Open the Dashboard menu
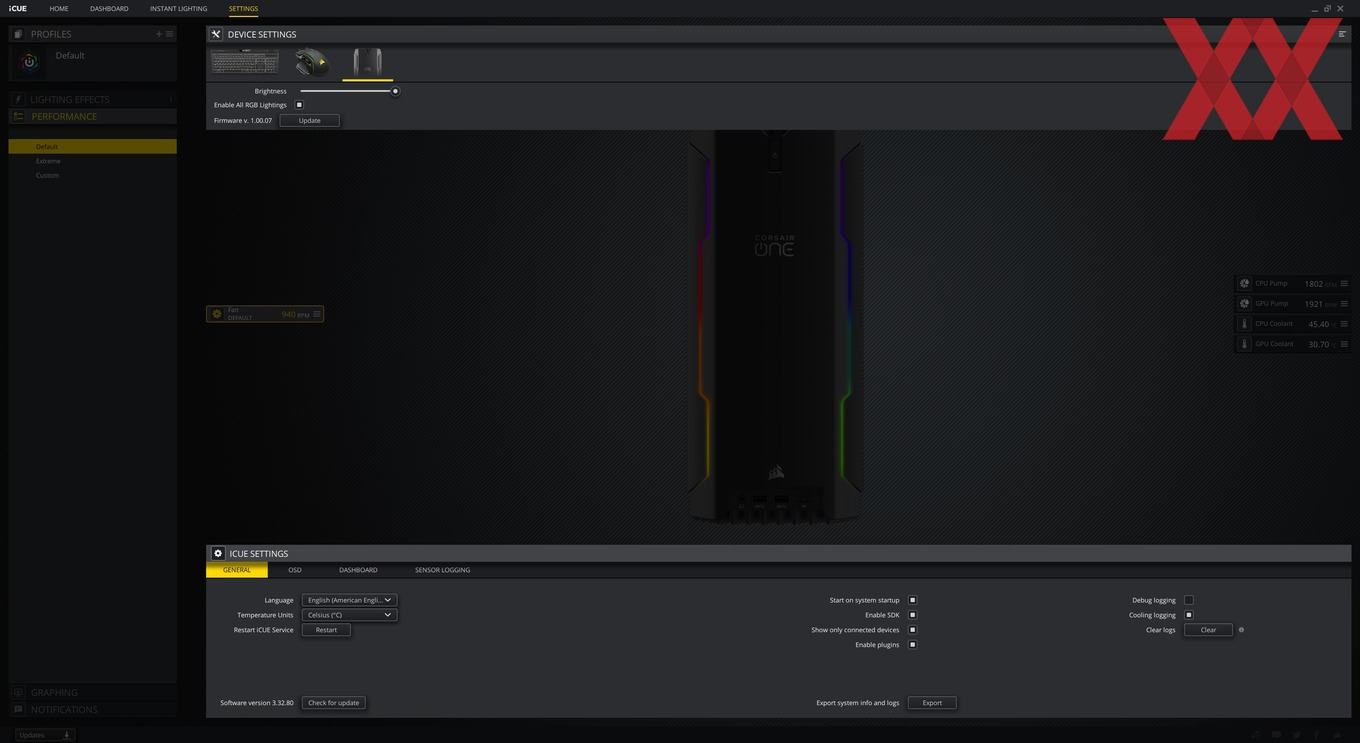The width and height of the screenshot is (1360, 743). (109, 9)
